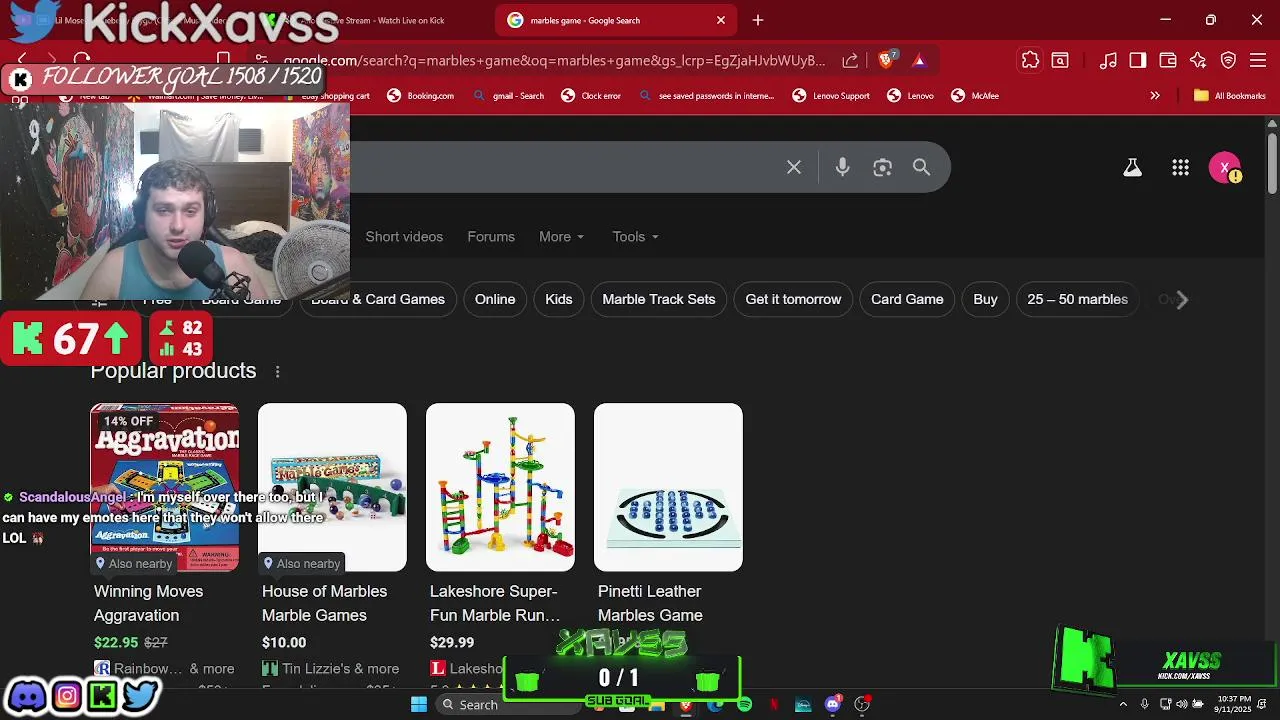
Task: Select the Kids filter chip
Action: (559, 299)
